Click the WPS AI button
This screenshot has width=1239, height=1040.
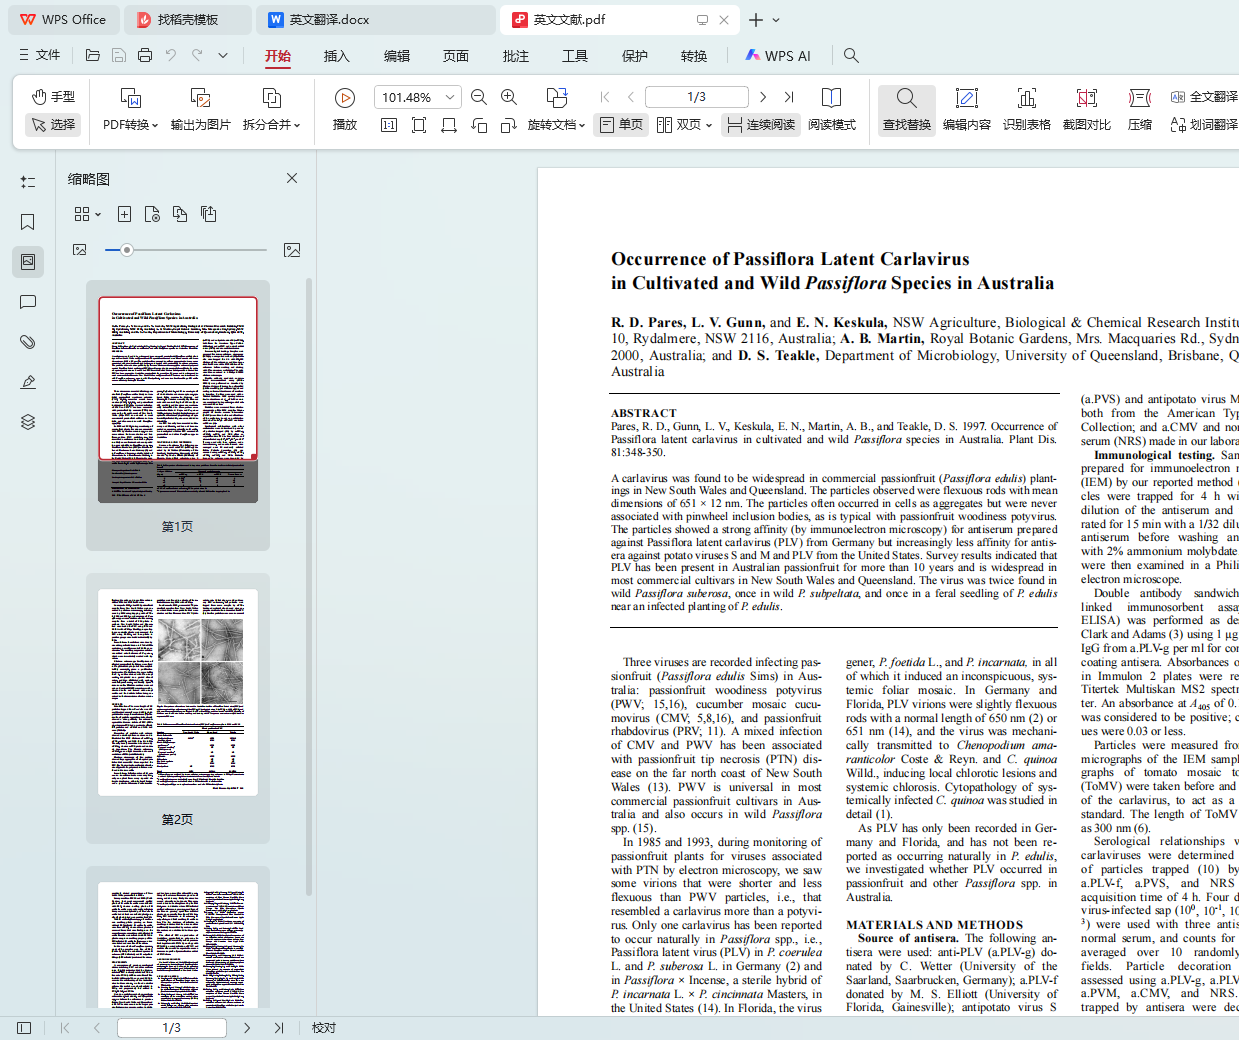pos(778,56)
